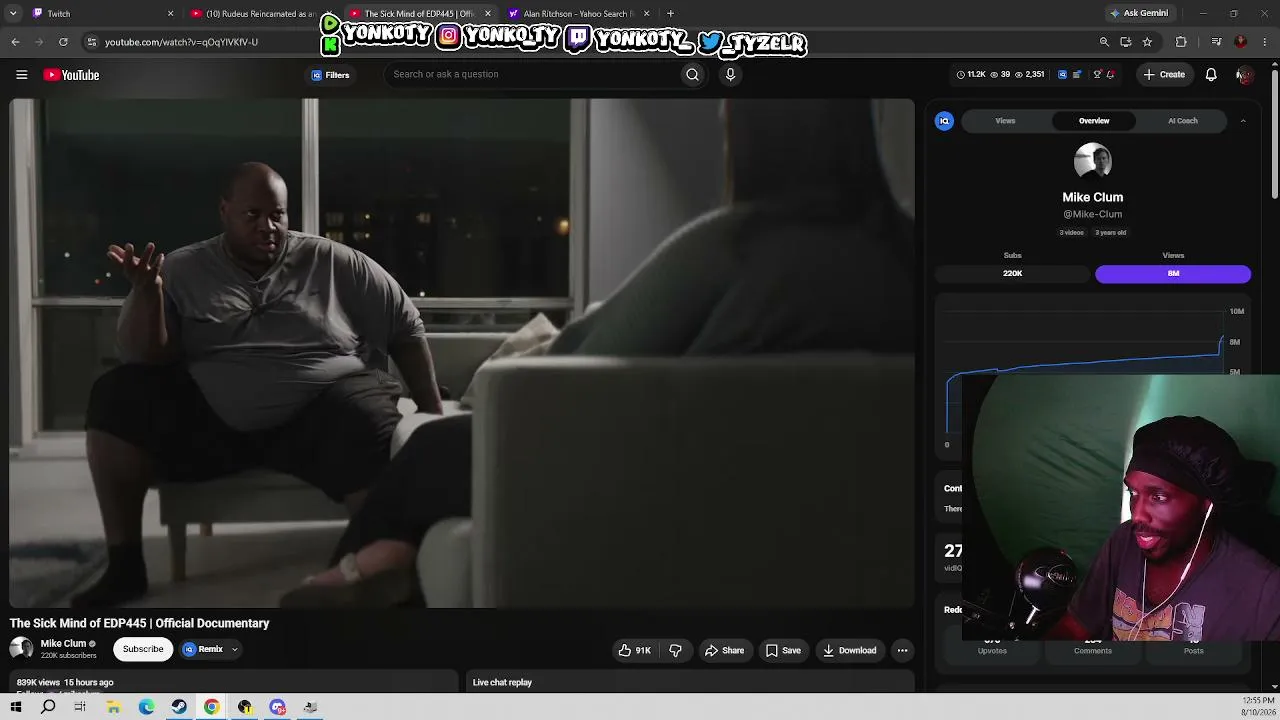1280x720 pixels.
Task: Expand the Remix dropdown arrow
Action: pyautogui.click(x=234, y=649)
